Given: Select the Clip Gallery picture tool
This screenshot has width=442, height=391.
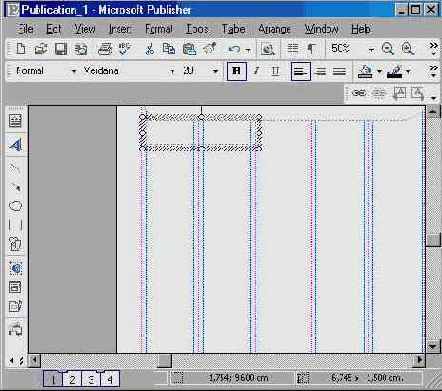Looking at the screenshot, I should tap(15, 244).
